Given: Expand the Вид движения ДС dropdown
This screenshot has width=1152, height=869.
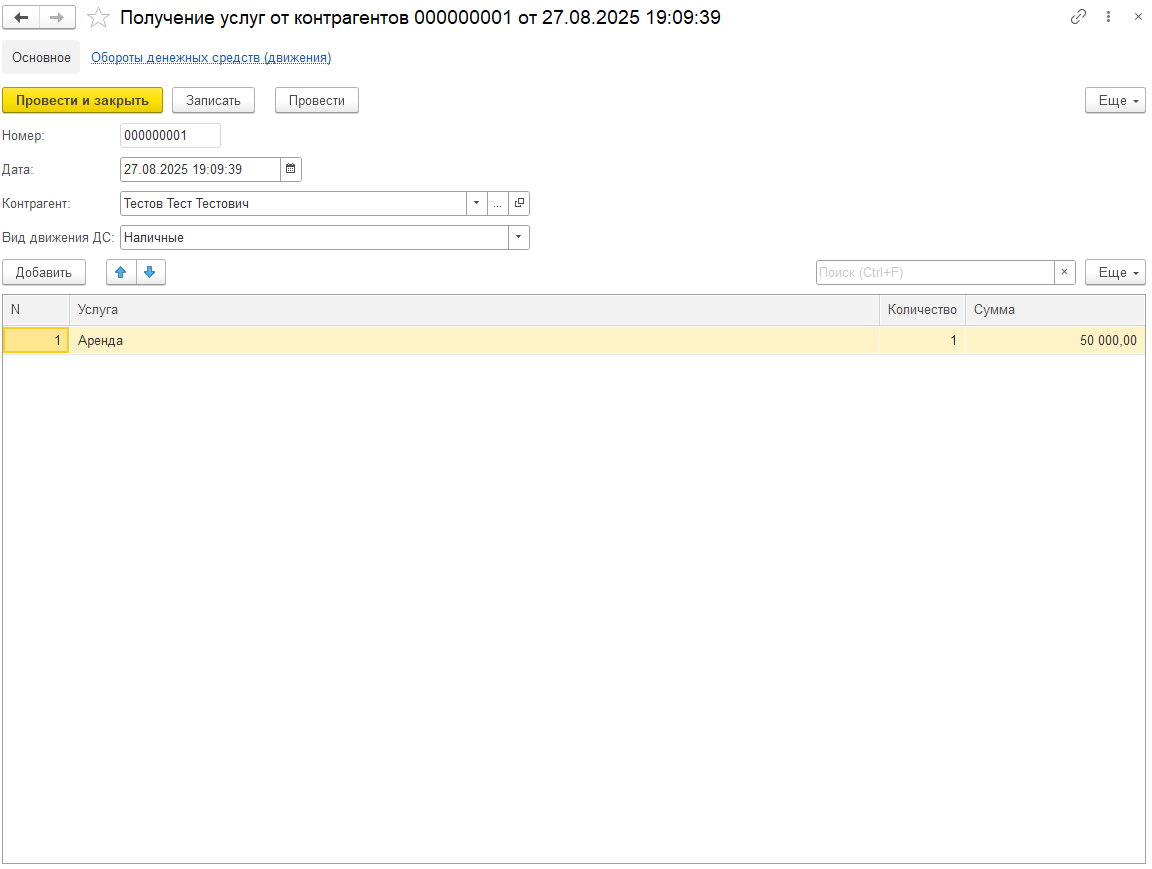Looking at the screenshot, I should click(518, 237).
